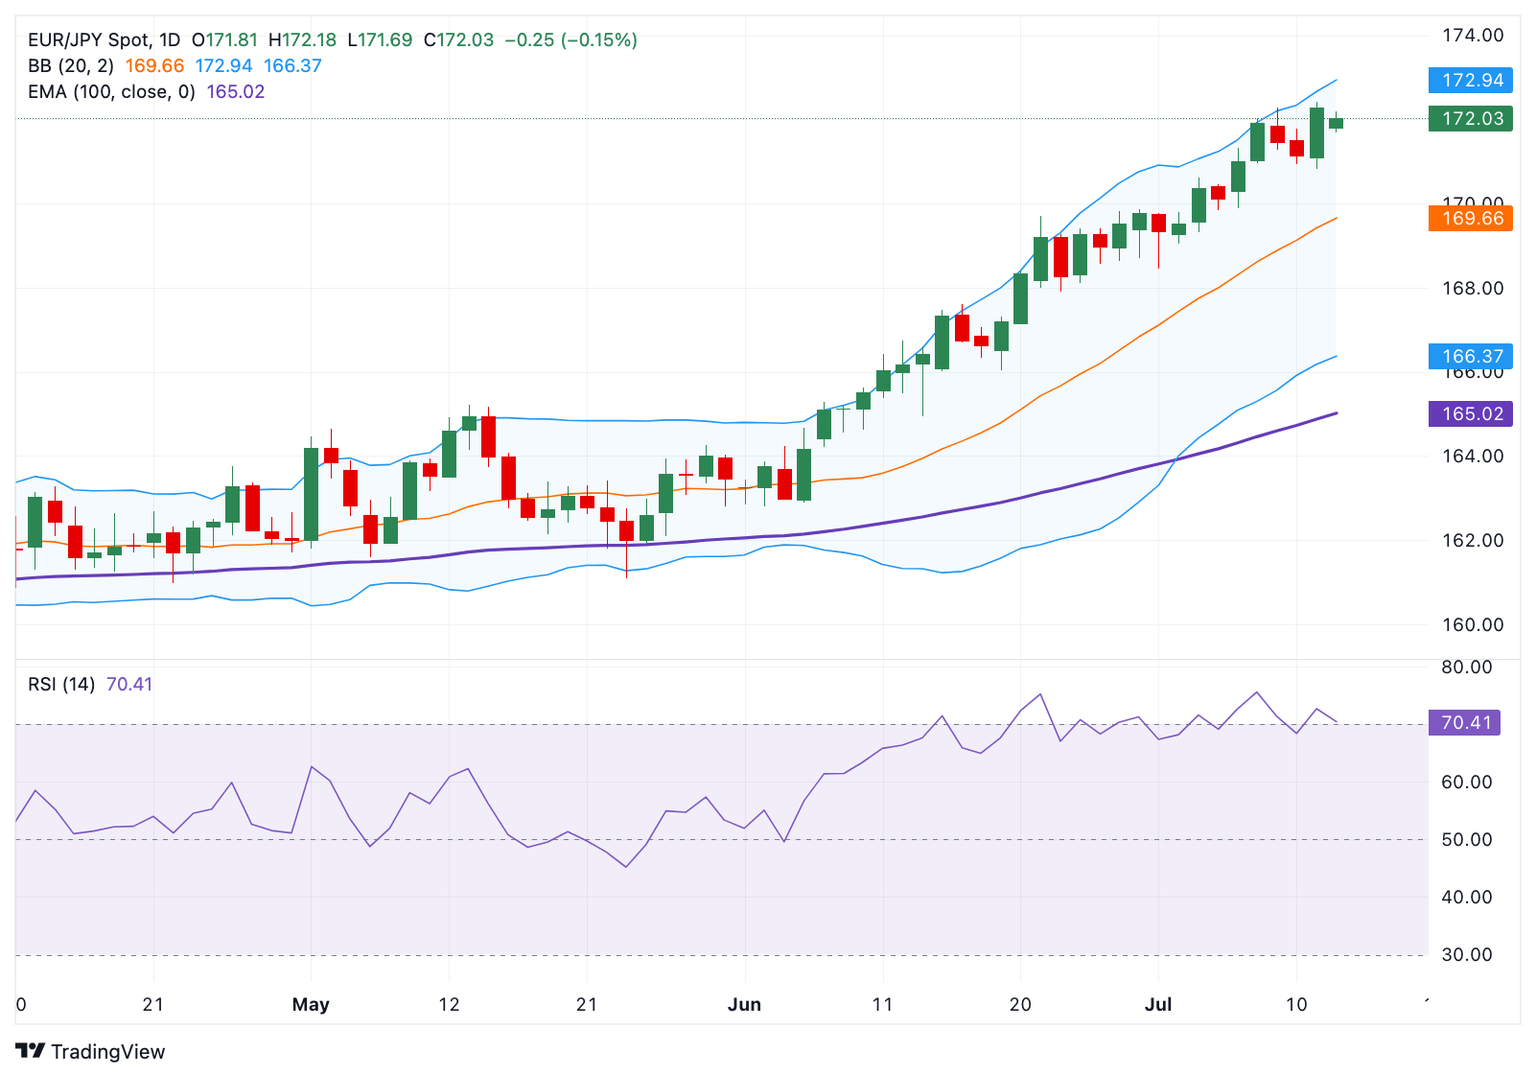Click the purple 70.41 RSI axis tag
Screen dimensions: 1536x1078
[x=1464, y=722]
